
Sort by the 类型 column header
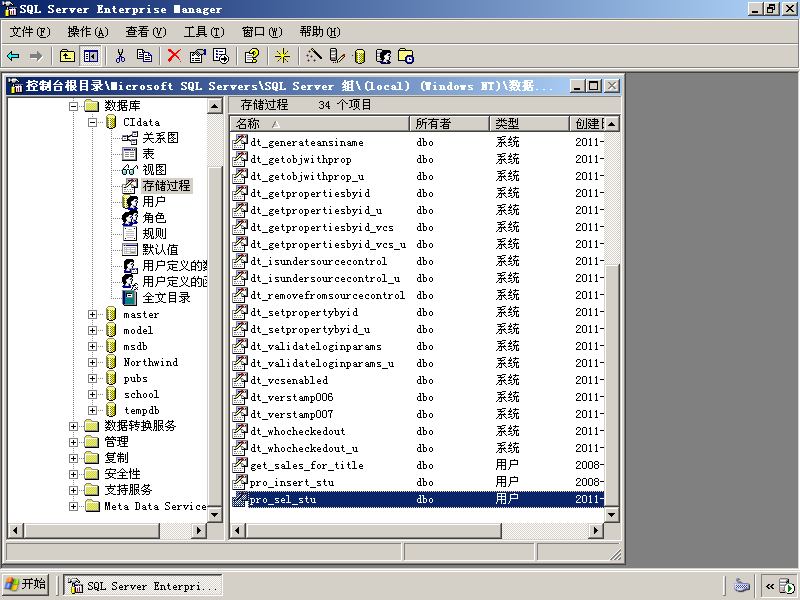point(529,123)
